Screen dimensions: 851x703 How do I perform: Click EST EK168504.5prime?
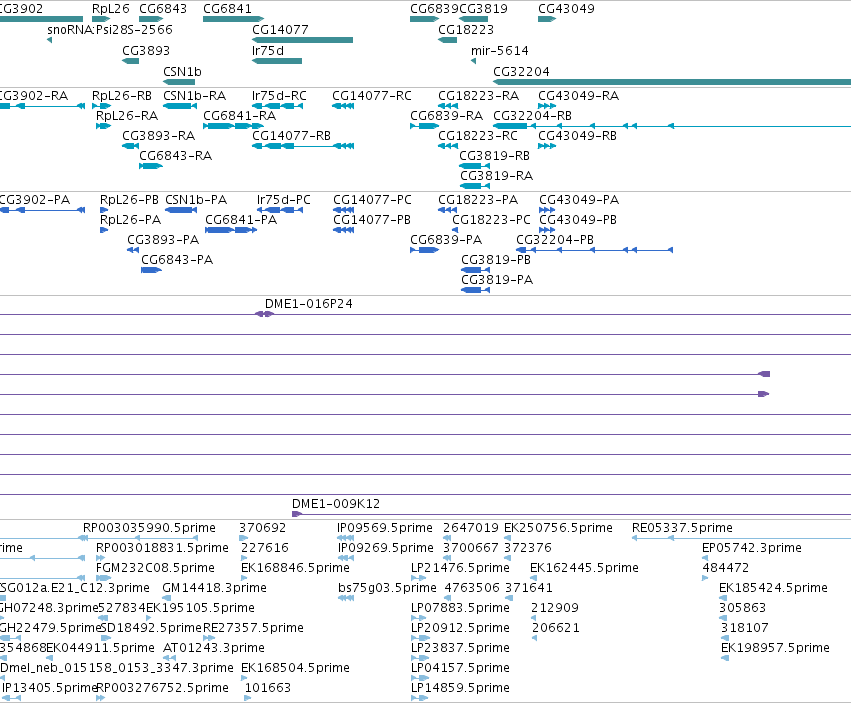click(x=295, y=669)
